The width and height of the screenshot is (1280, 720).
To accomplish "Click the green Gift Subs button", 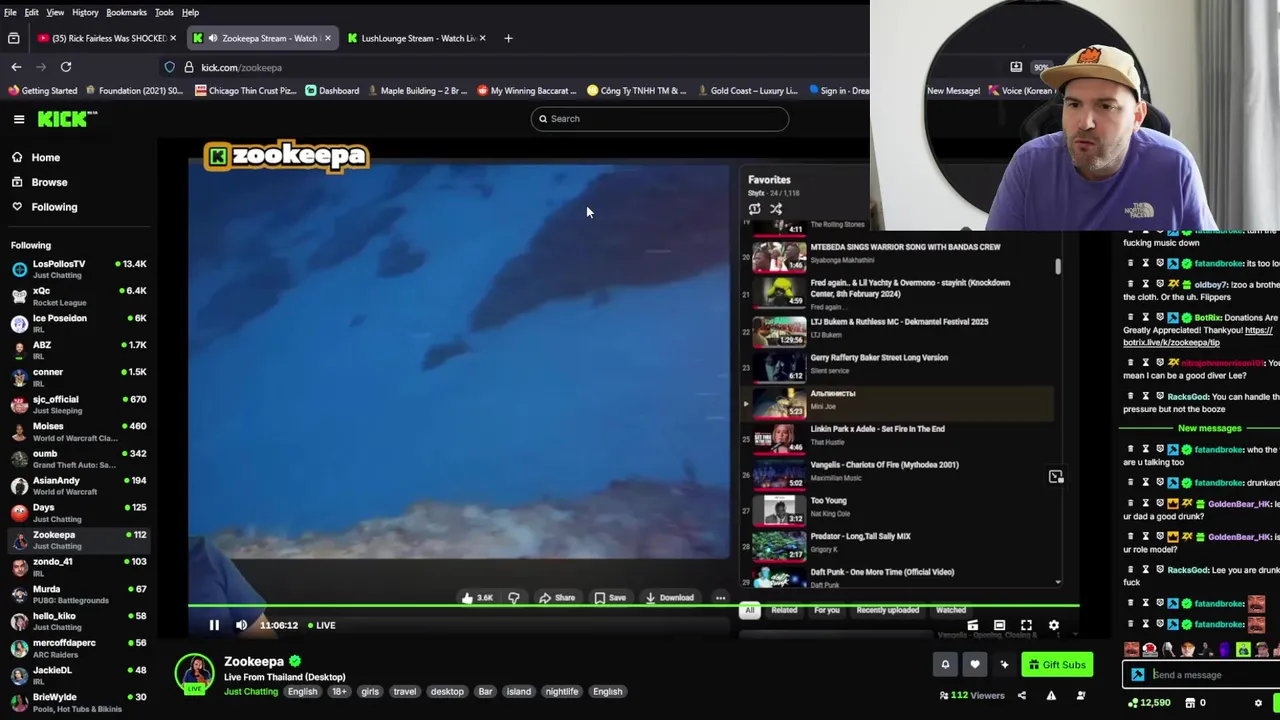I will coord(1057,664).
